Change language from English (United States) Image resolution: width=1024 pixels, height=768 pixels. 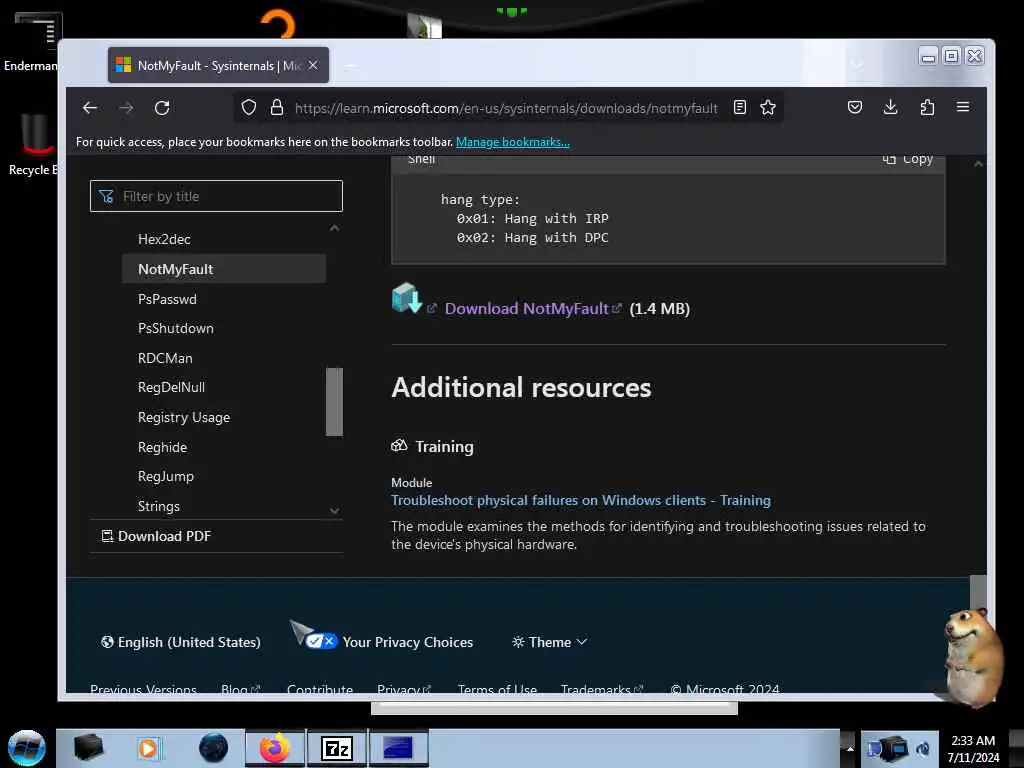tap(181, 643)
